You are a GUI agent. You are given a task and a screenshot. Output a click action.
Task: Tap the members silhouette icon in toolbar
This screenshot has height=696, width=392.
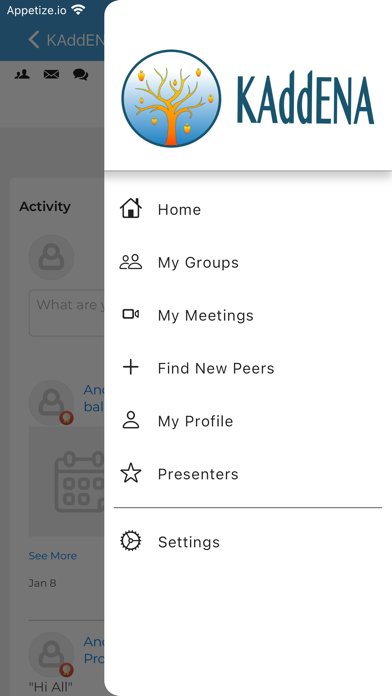coord(22,75)
